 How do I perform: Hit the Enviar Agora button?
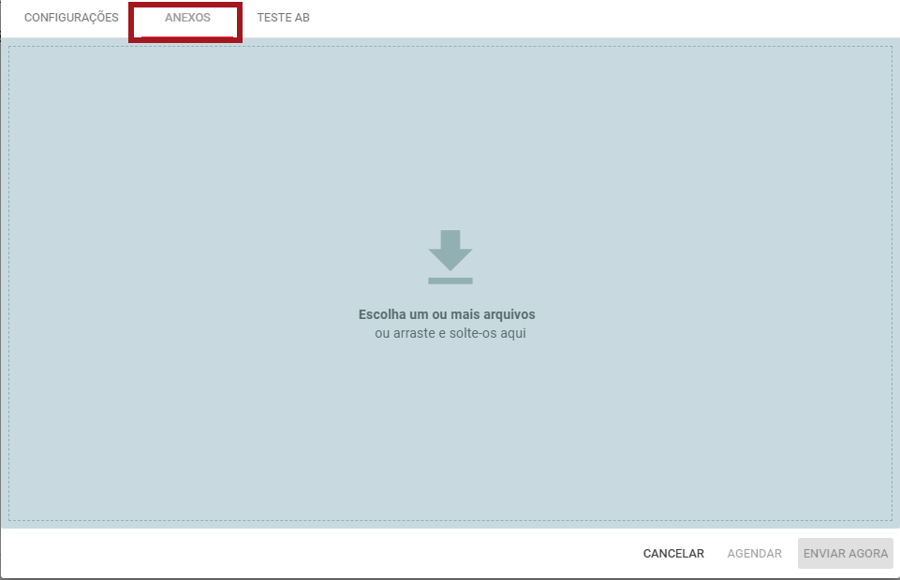click(845, 553)
